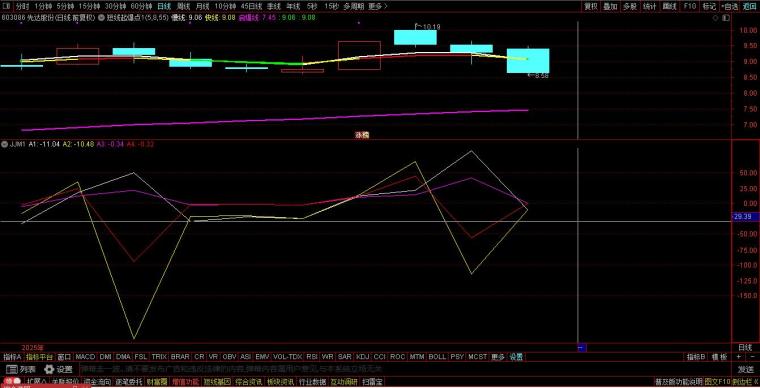Expand 更多 indicators next to MCST
Image resolution: width=760 pixels, height=388 pixels.
tap(497, 357)
